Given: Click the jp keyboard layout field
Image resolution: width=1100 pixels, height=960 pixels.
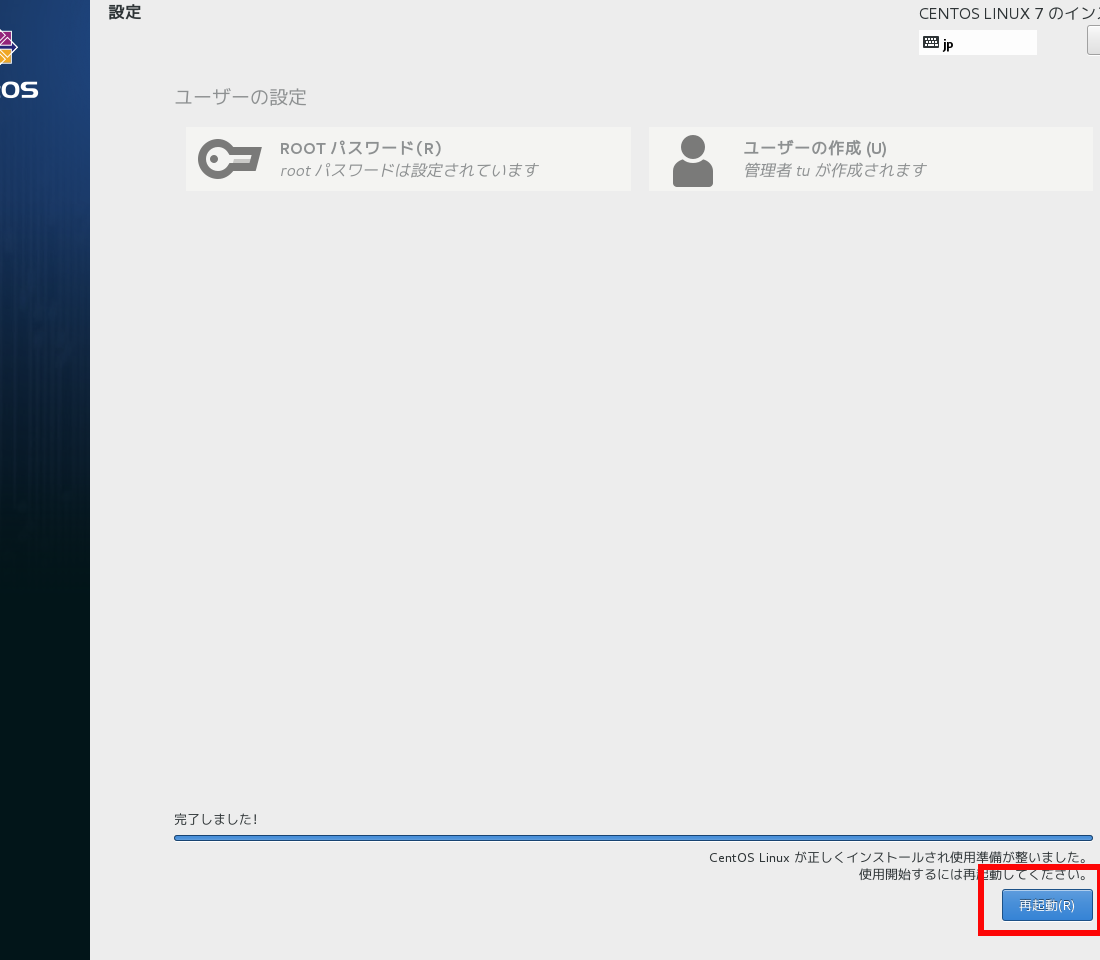Looking at the screenshot, I should tap(985, 43).
